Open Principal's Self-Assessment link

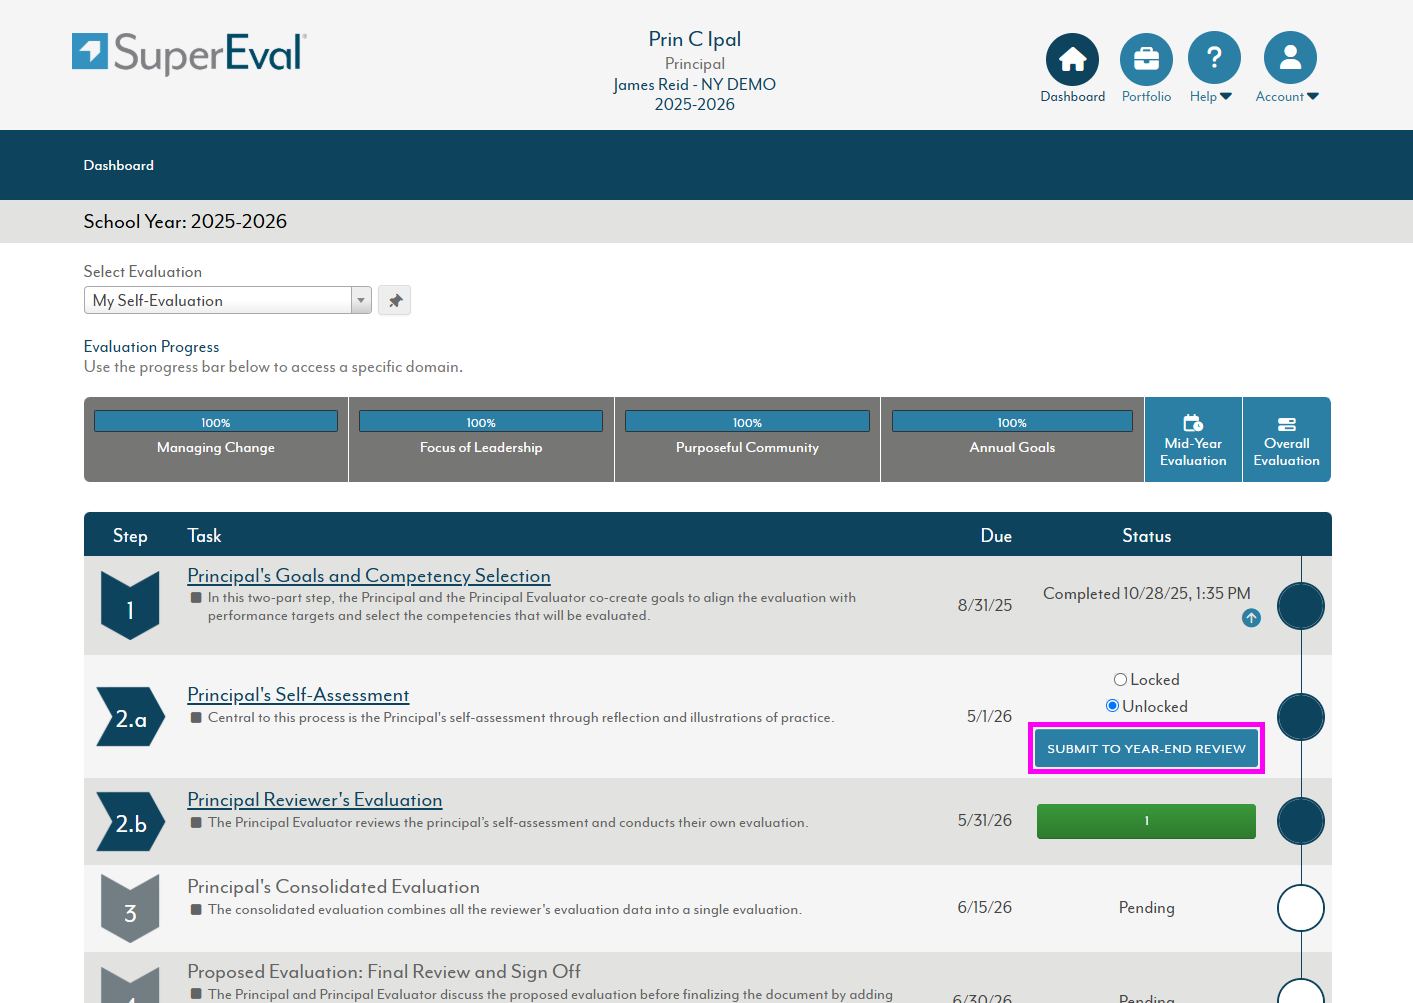298,695
